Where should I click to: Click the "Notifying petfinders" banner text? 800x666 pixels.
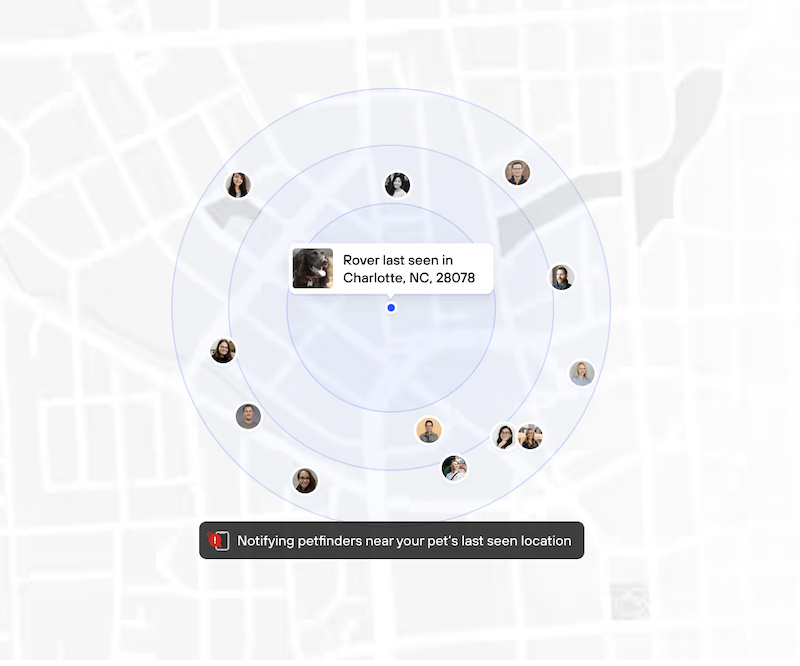pos(404,541)
